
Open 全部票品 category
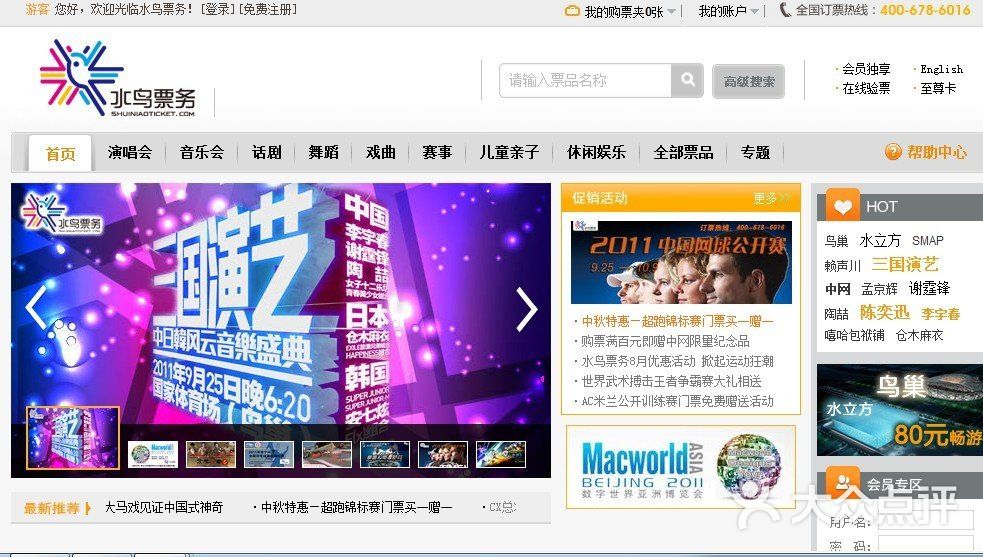pos(683,152)
